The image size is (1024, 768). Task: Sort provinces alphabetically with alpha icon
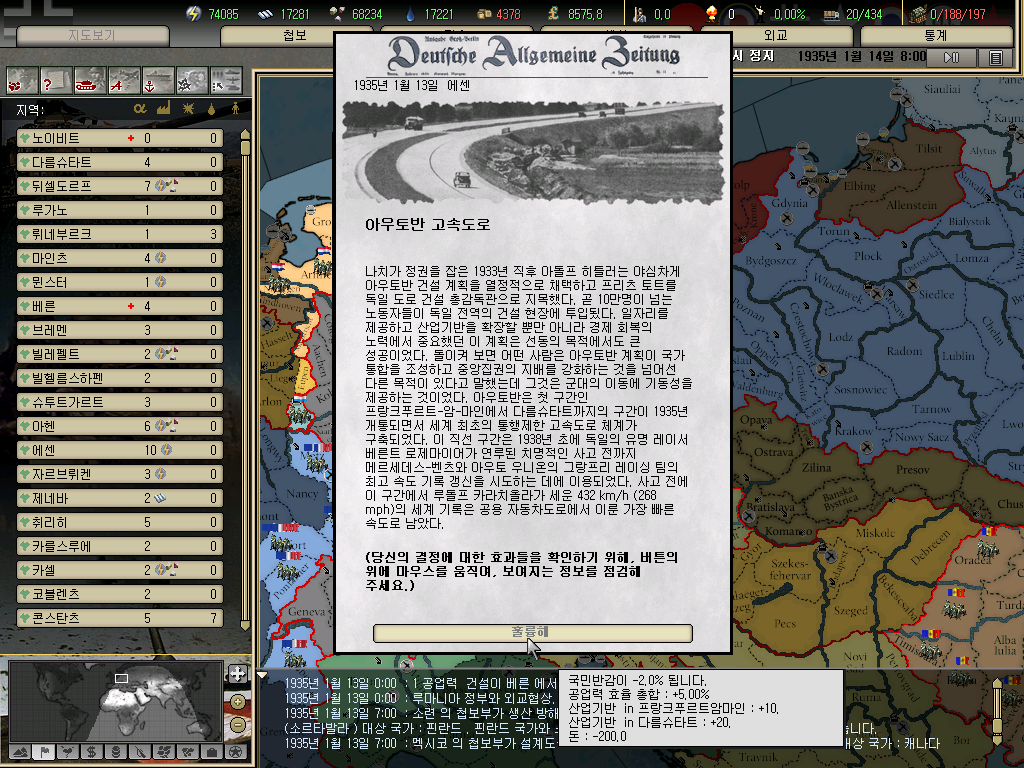tap(140, 108)
